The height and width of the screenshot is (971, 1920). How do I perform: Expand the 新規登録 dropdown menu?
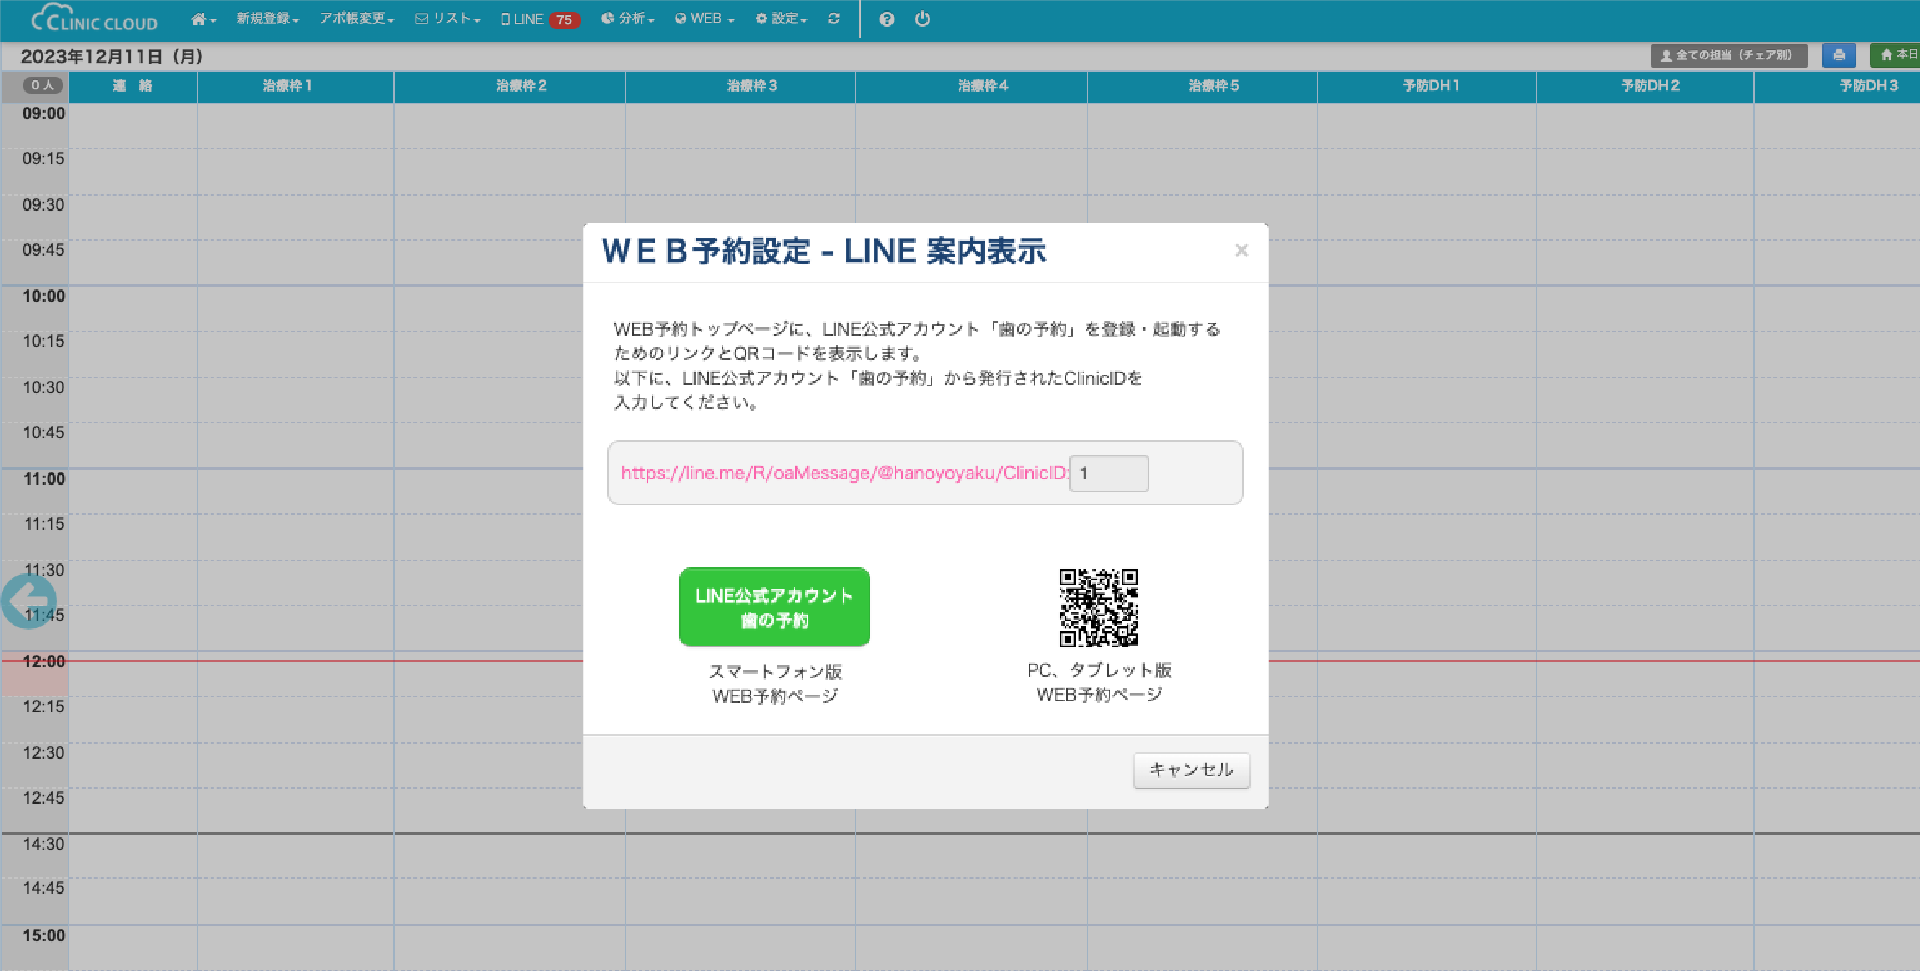267,19
